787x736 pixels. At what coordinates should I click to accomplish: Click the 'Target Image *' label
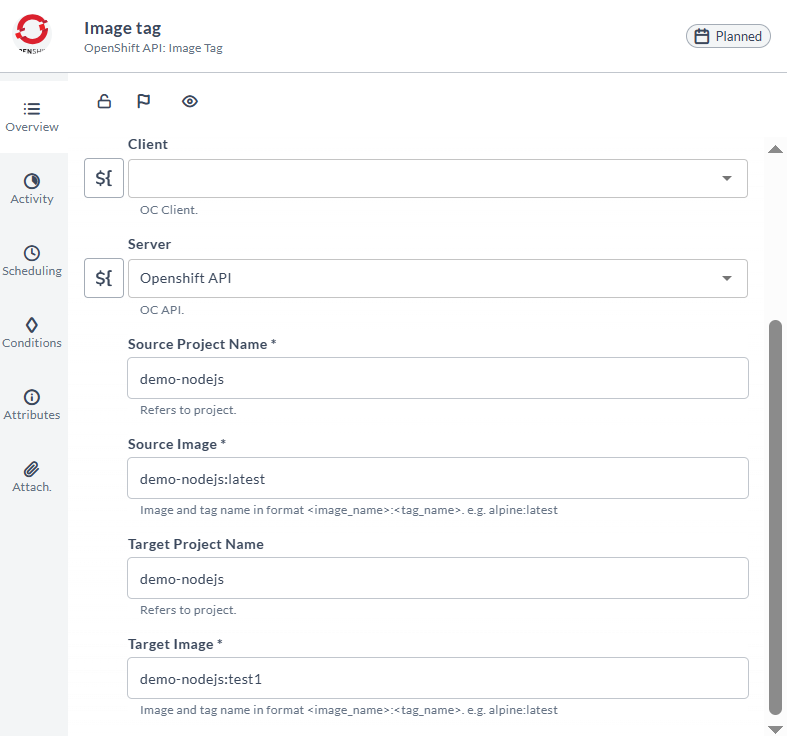175,644
